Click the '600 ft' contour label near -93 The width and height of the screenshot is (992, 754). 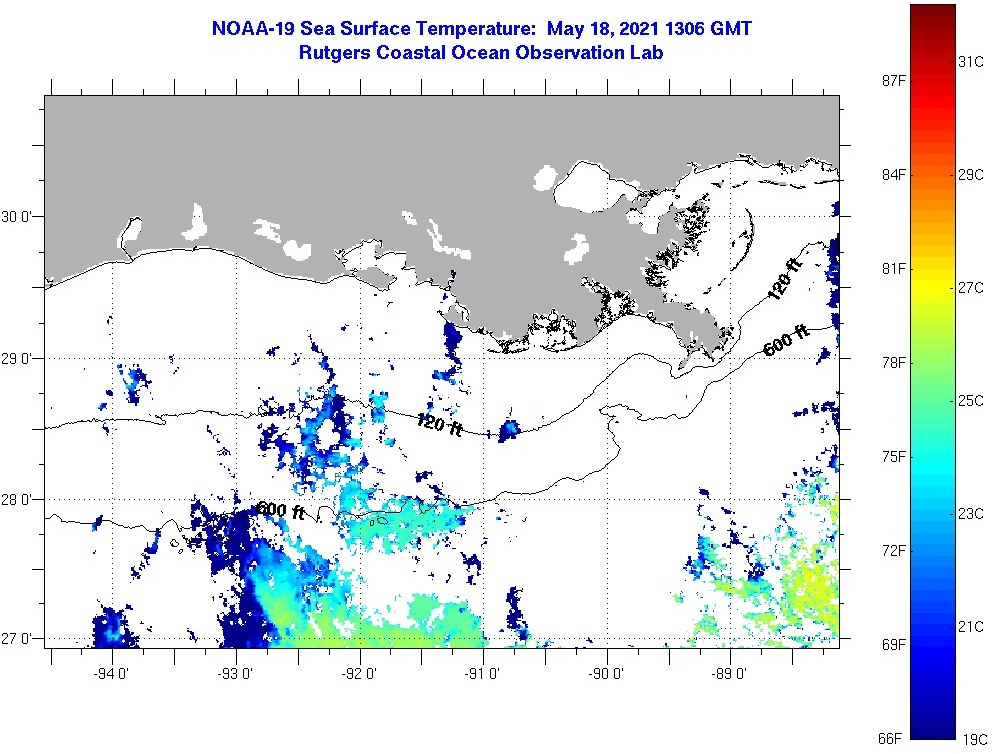281,510
